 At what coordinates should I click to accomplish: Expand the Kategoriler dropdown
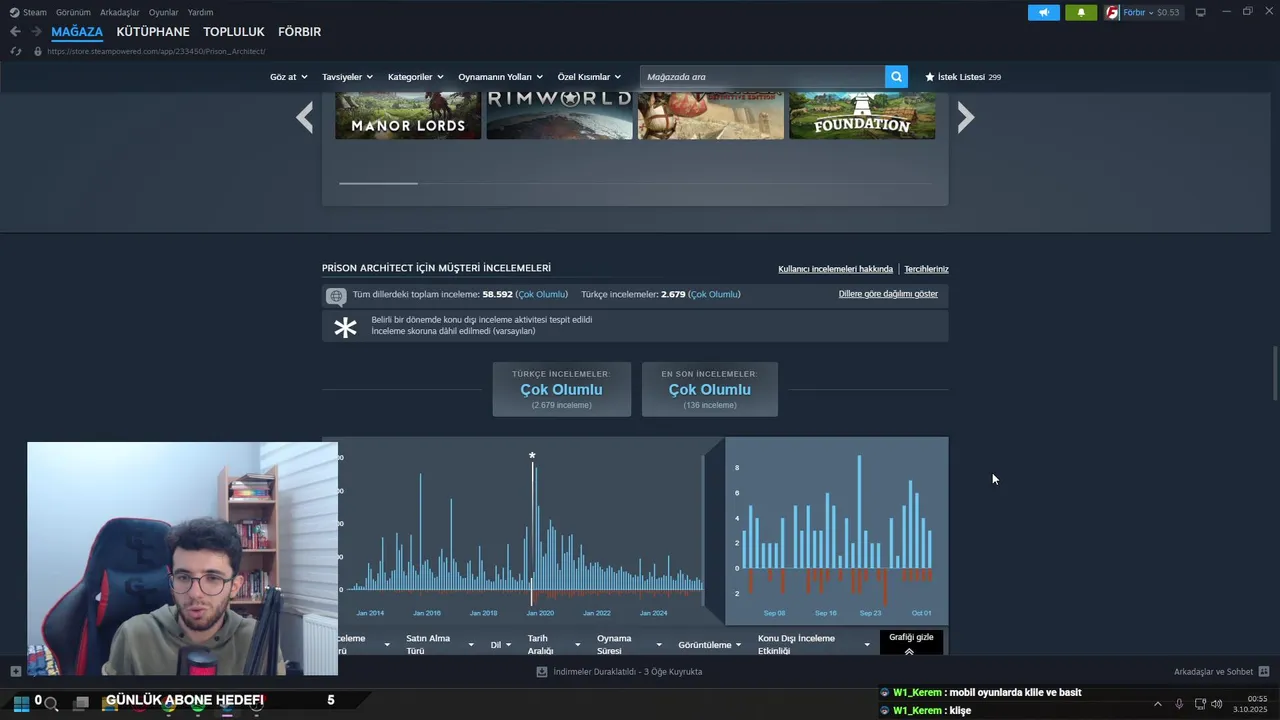pos(415,77)
